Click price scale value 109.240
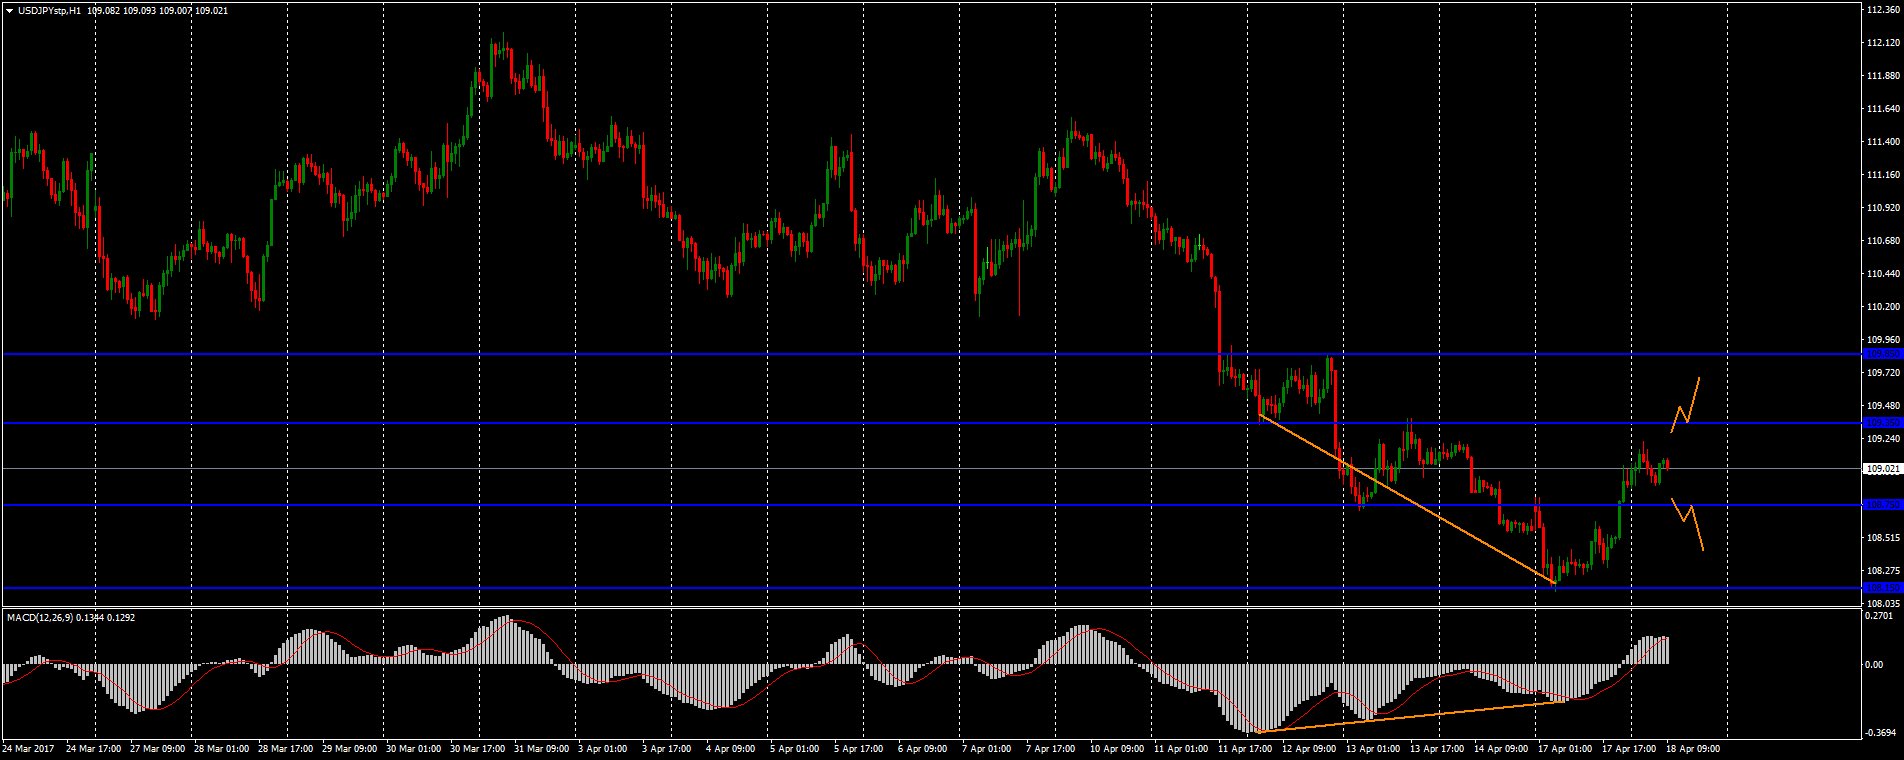1904x760 pixels. [x=1883, y=439]
